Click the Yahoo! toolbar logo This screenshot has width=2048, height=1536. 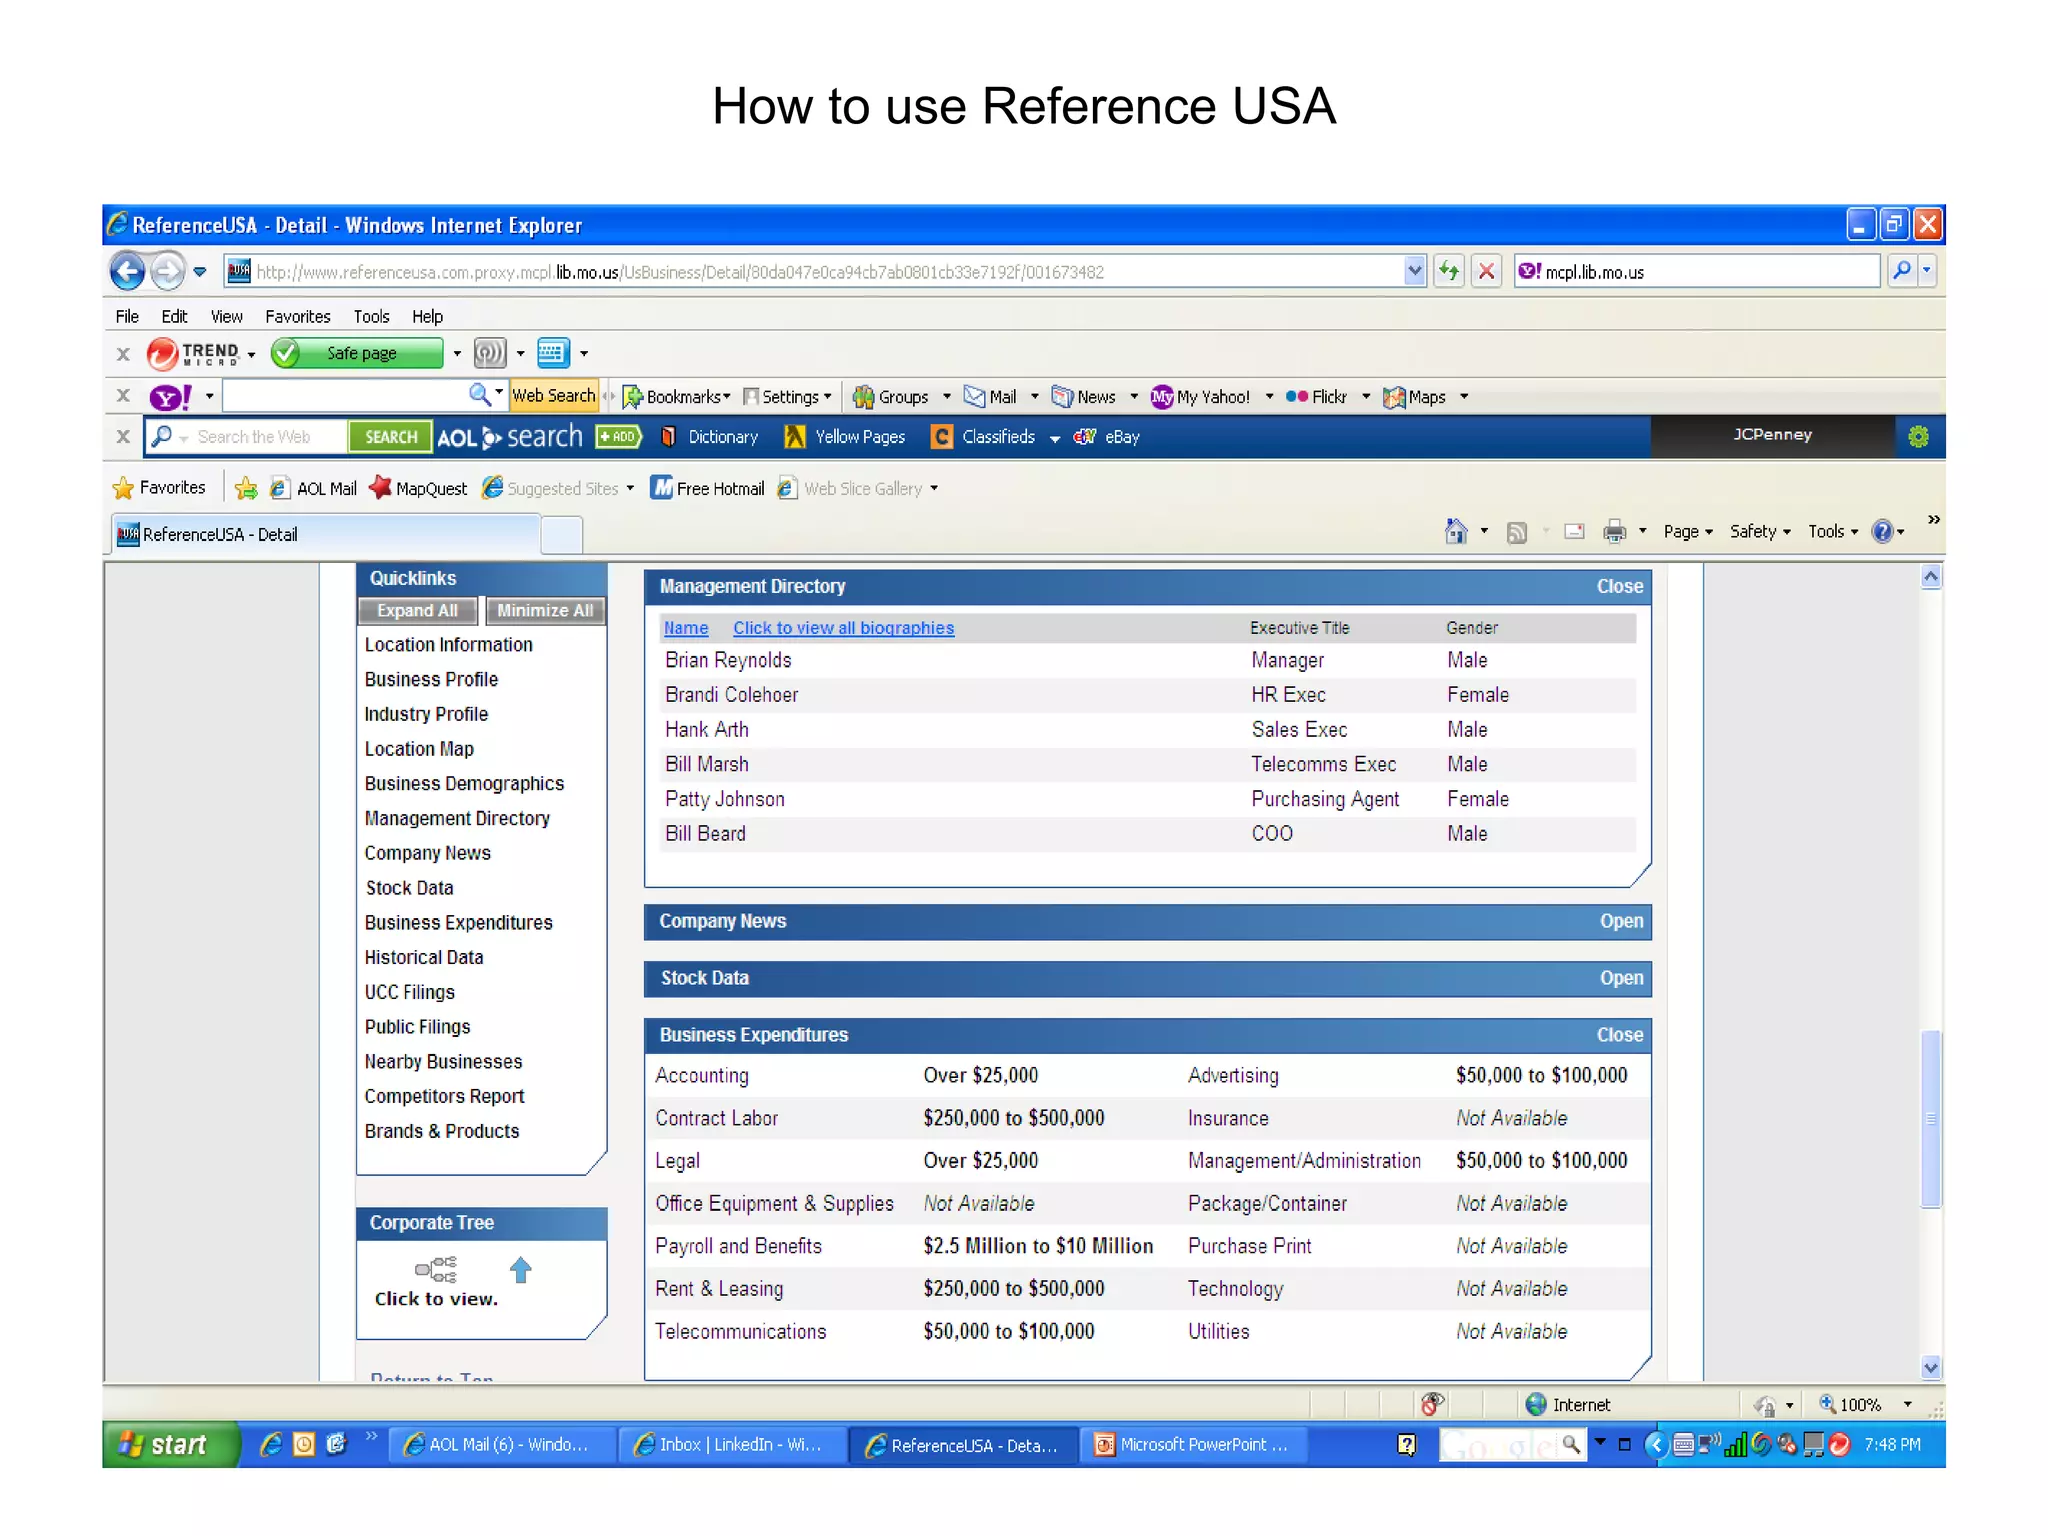tap(171, 397)
